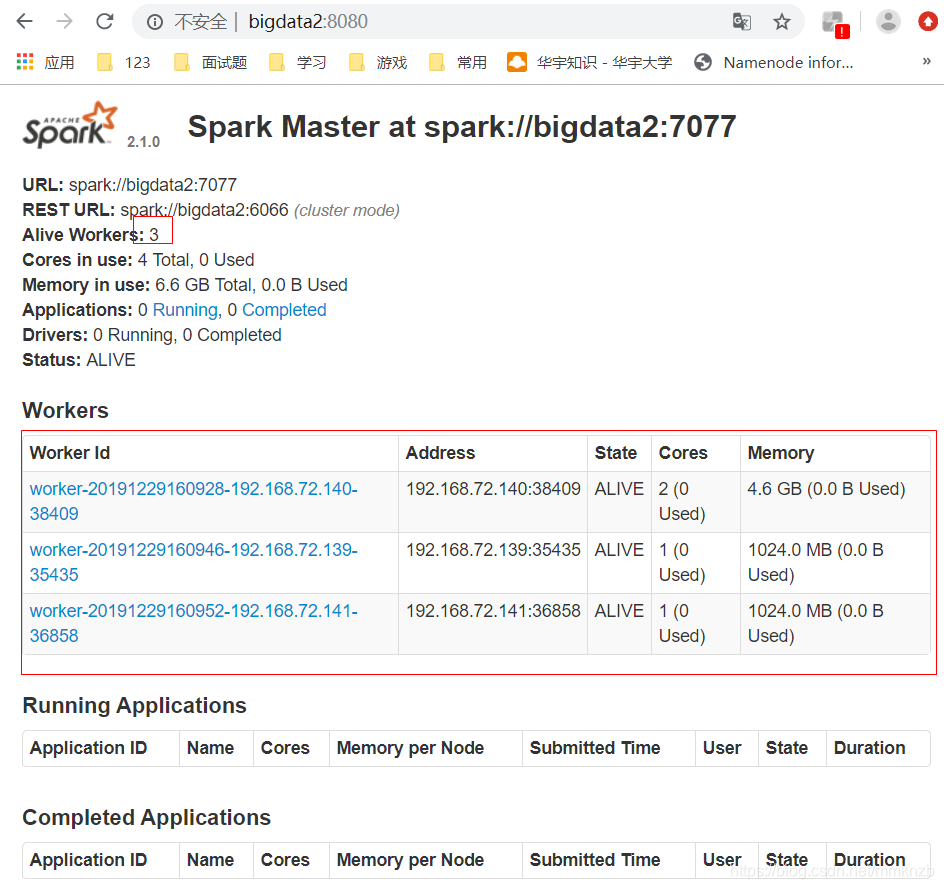The height and width of the screenshot is (889, 944).
Task: Open worker link for 192.168.72.139-35435
Action: click(x=194, y=562)
